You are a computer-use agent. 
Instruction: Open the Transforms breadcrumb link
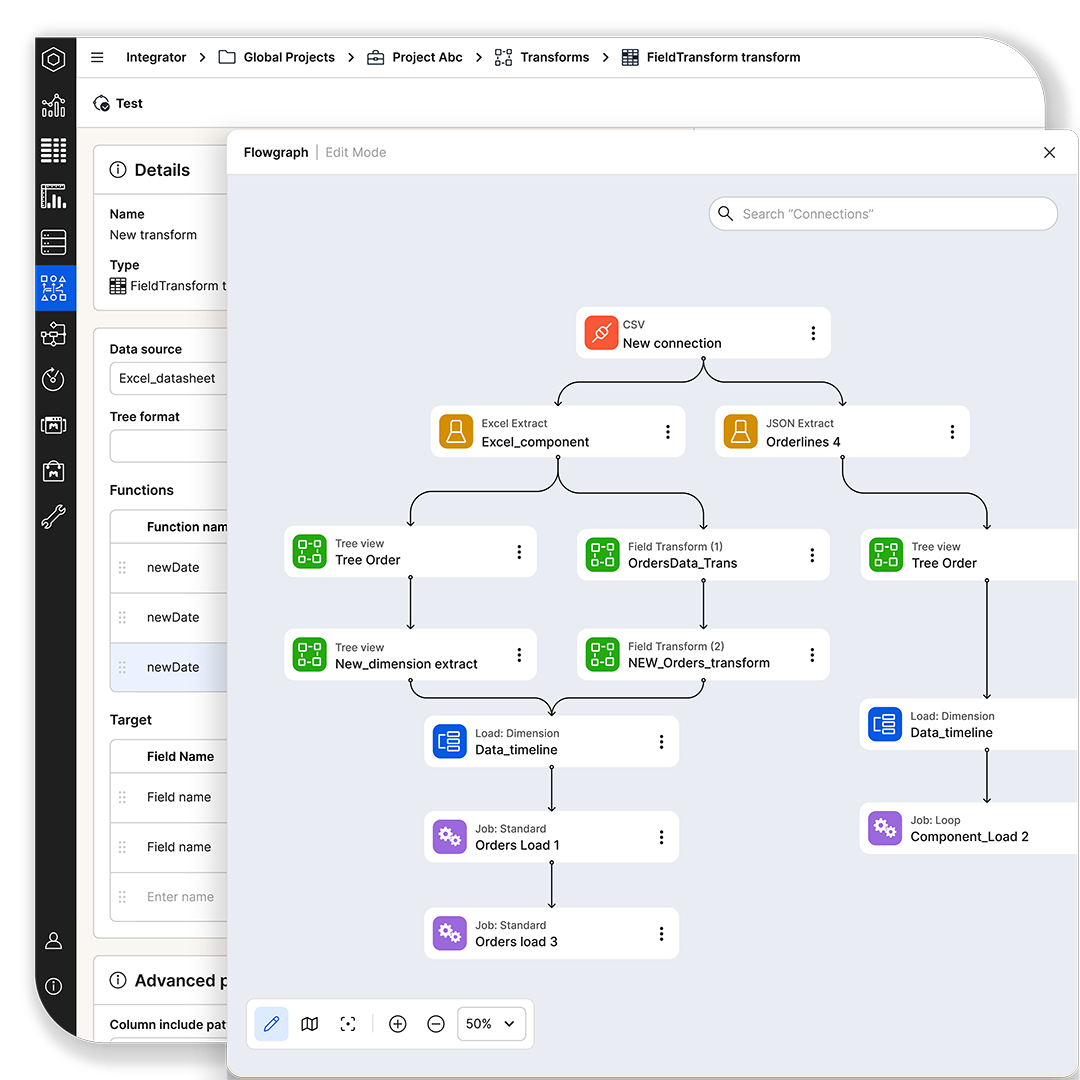[x=555, y=57]
